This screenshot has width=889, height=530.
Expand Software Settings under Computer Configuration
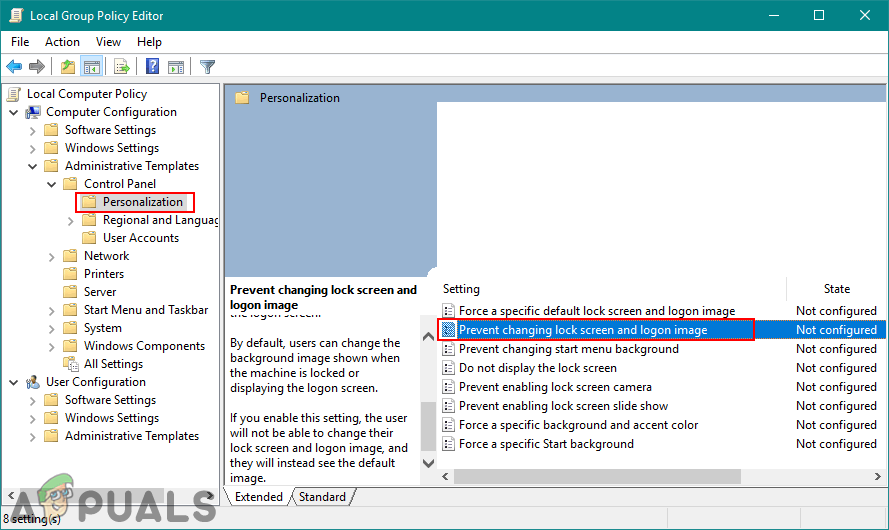pyautogui.click(x=32, y=131)
